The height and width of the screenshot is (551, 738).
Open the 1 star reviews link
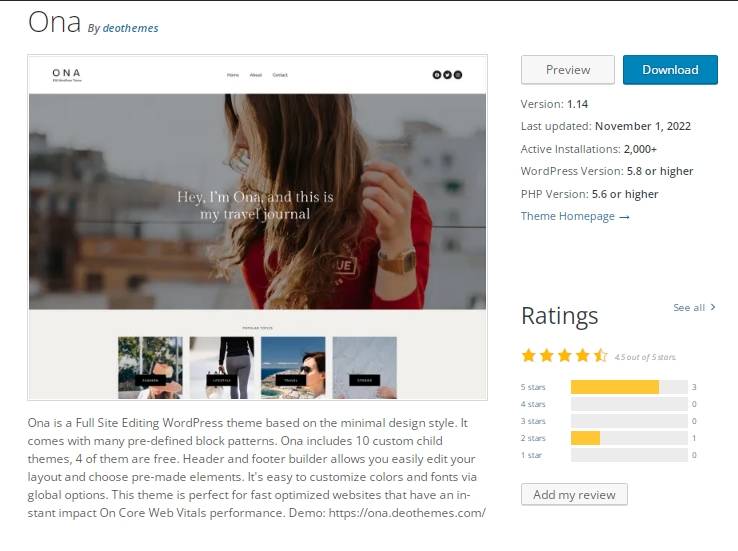[531, 455]
